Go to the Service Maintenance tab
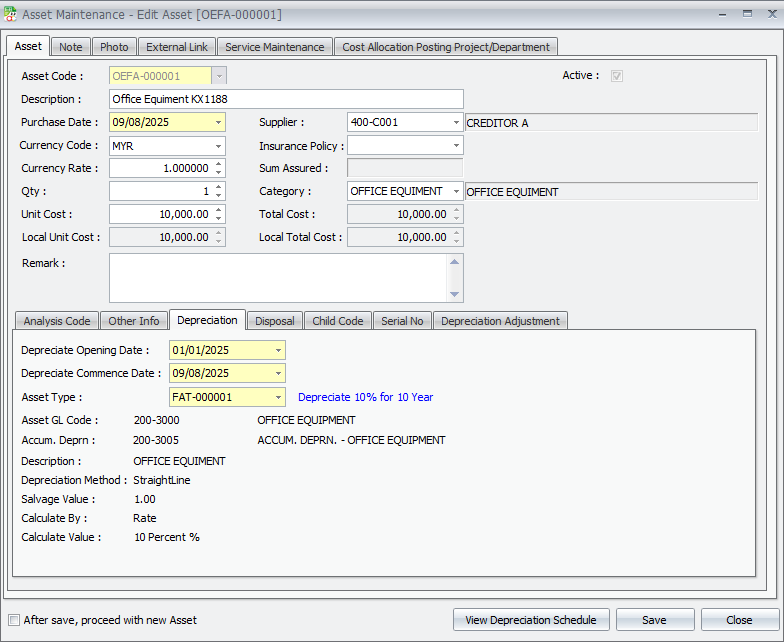The image size is (784, 642). pyautogui.click(x=274, y=47)
